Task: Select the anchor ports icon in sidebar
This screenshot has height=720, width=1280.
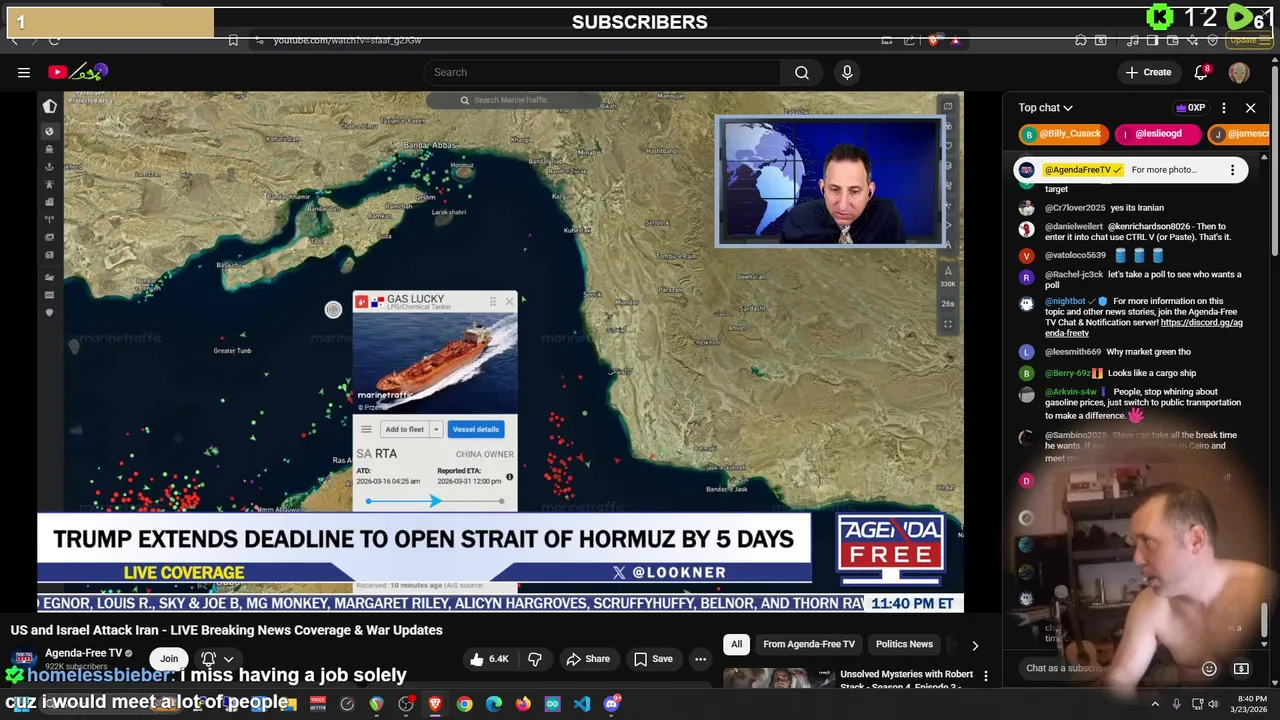Action: click(x=49, y=166)
